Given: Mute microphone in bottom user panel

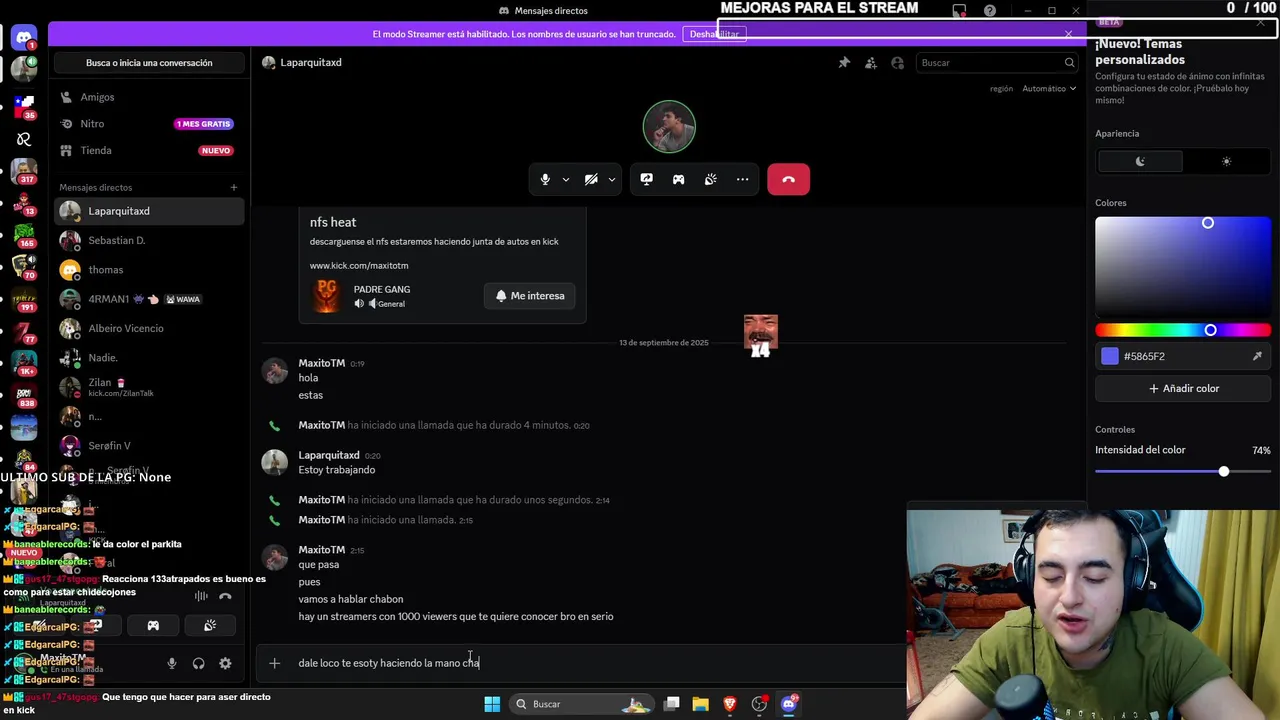Looking at the screenshot, I should coord(172,663).
